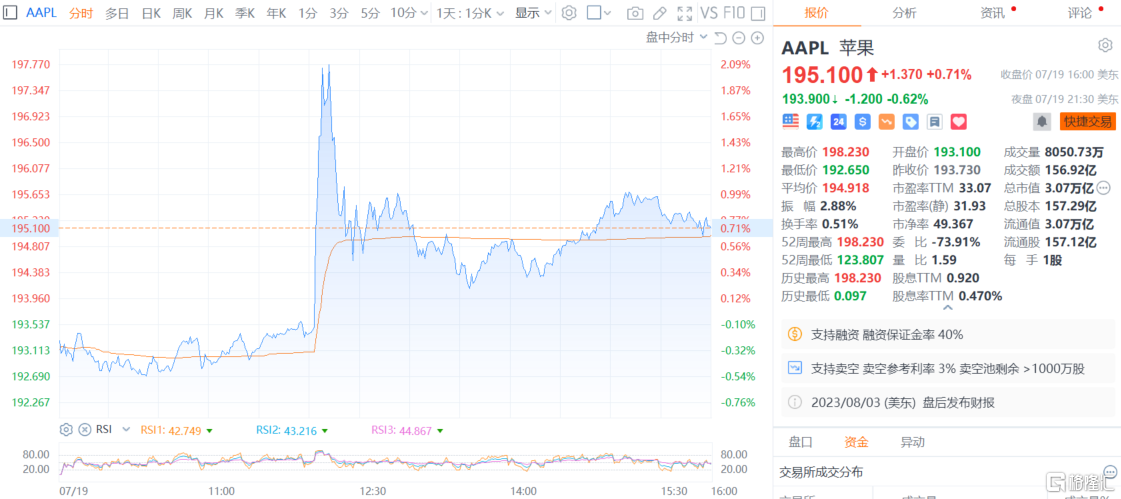Click the lightning Level 2 quote icon
Screen dimensions: 1121x499
point(814,122)
